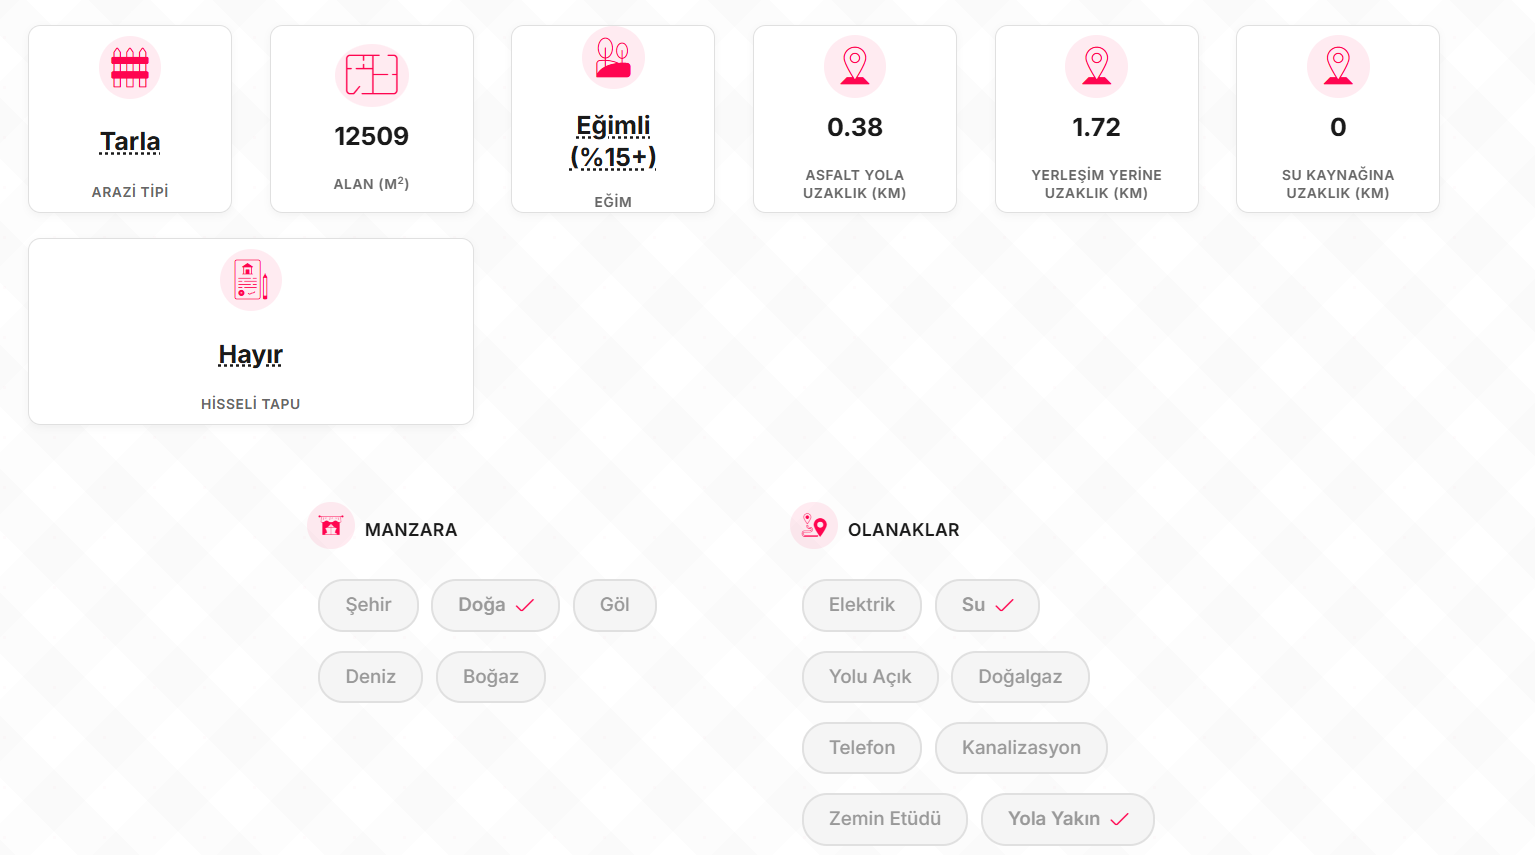This screenshot has height=855, width=1535.
Task: Click the checkmark on the Yola Yakın chip
Action: tap(1120, 819)
